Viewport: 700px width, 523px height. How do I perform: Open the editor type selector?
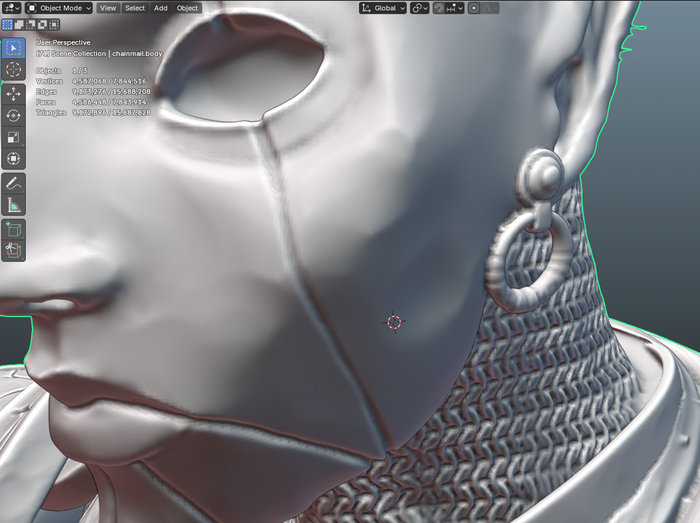11,8
